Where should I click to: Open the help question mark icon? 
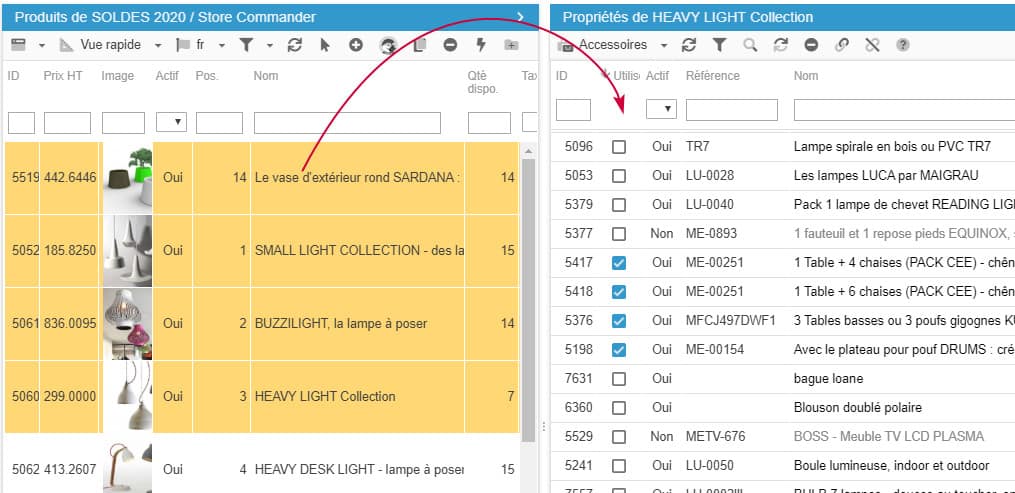pos(903,45)
